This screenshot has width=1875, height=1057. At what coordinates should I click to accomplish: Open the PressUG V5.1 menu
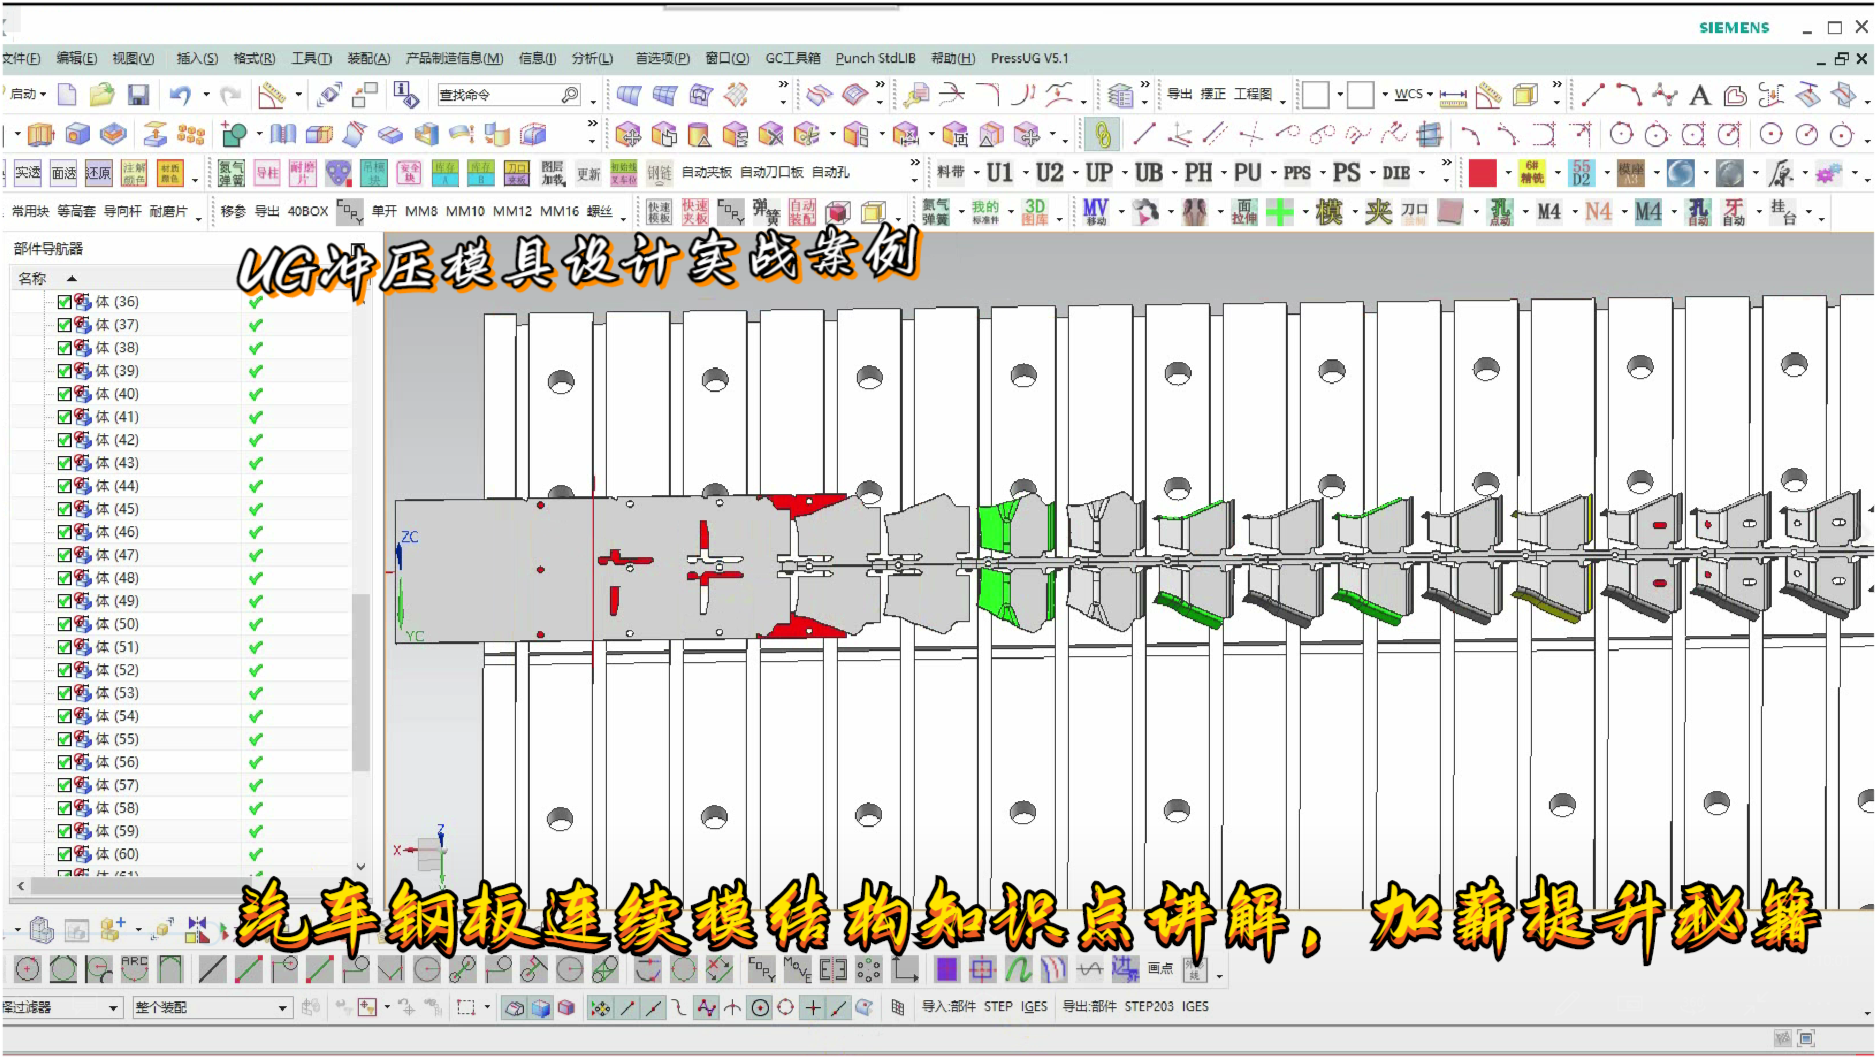1030,58
